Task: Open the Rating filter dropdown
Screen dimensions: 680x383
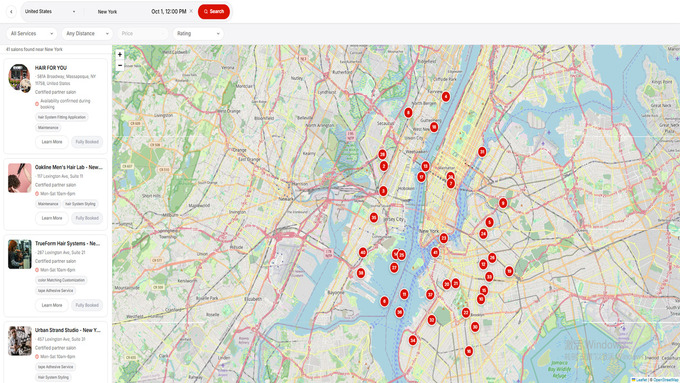Action: coord(198,33)
